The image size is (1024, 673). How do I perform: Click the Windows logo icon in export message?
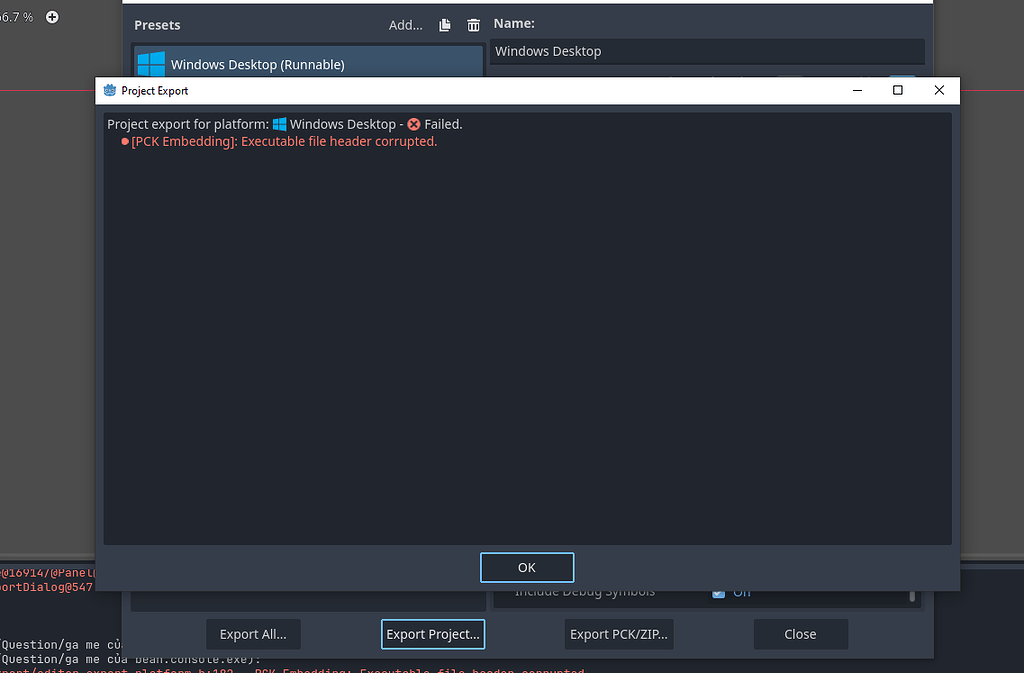(280, 124)
